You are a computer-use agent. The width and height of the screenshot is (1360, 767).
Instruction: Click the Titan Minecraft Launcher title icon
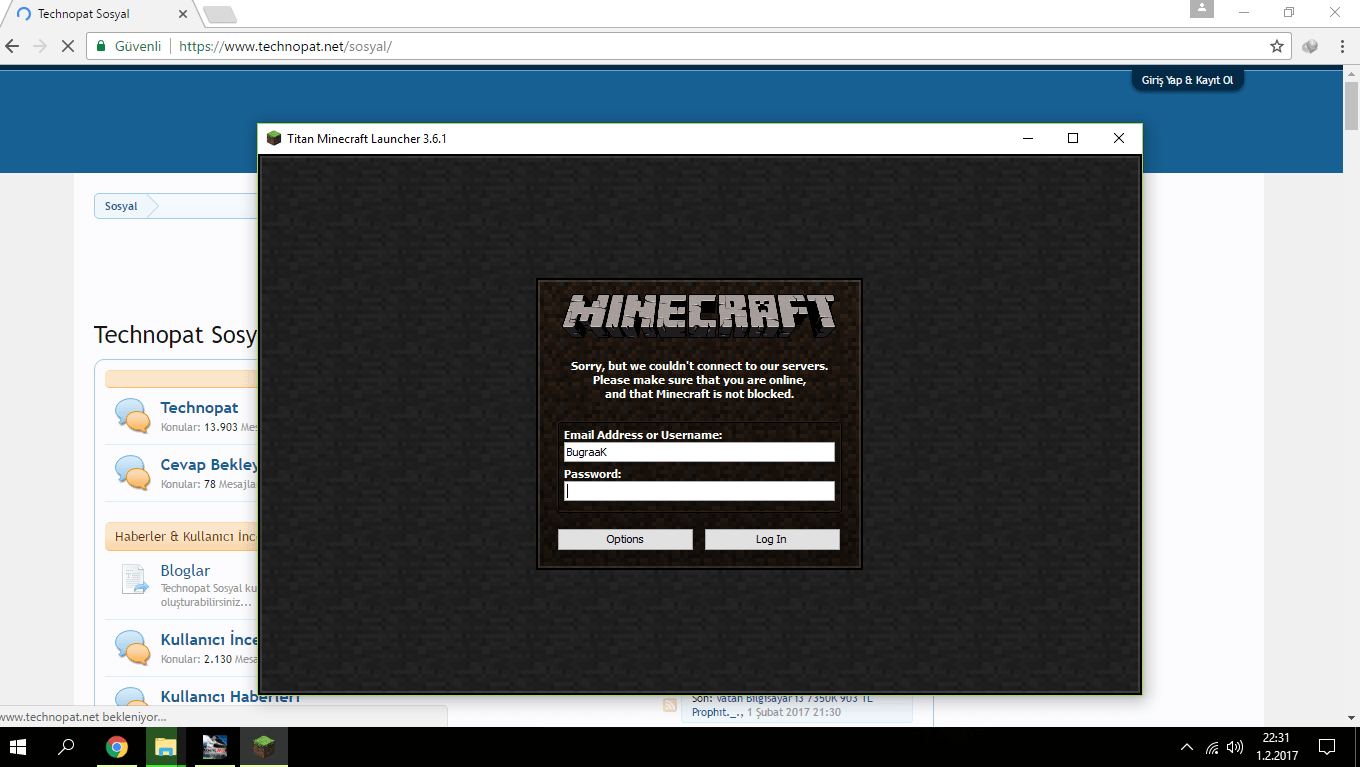coord(273,138)
